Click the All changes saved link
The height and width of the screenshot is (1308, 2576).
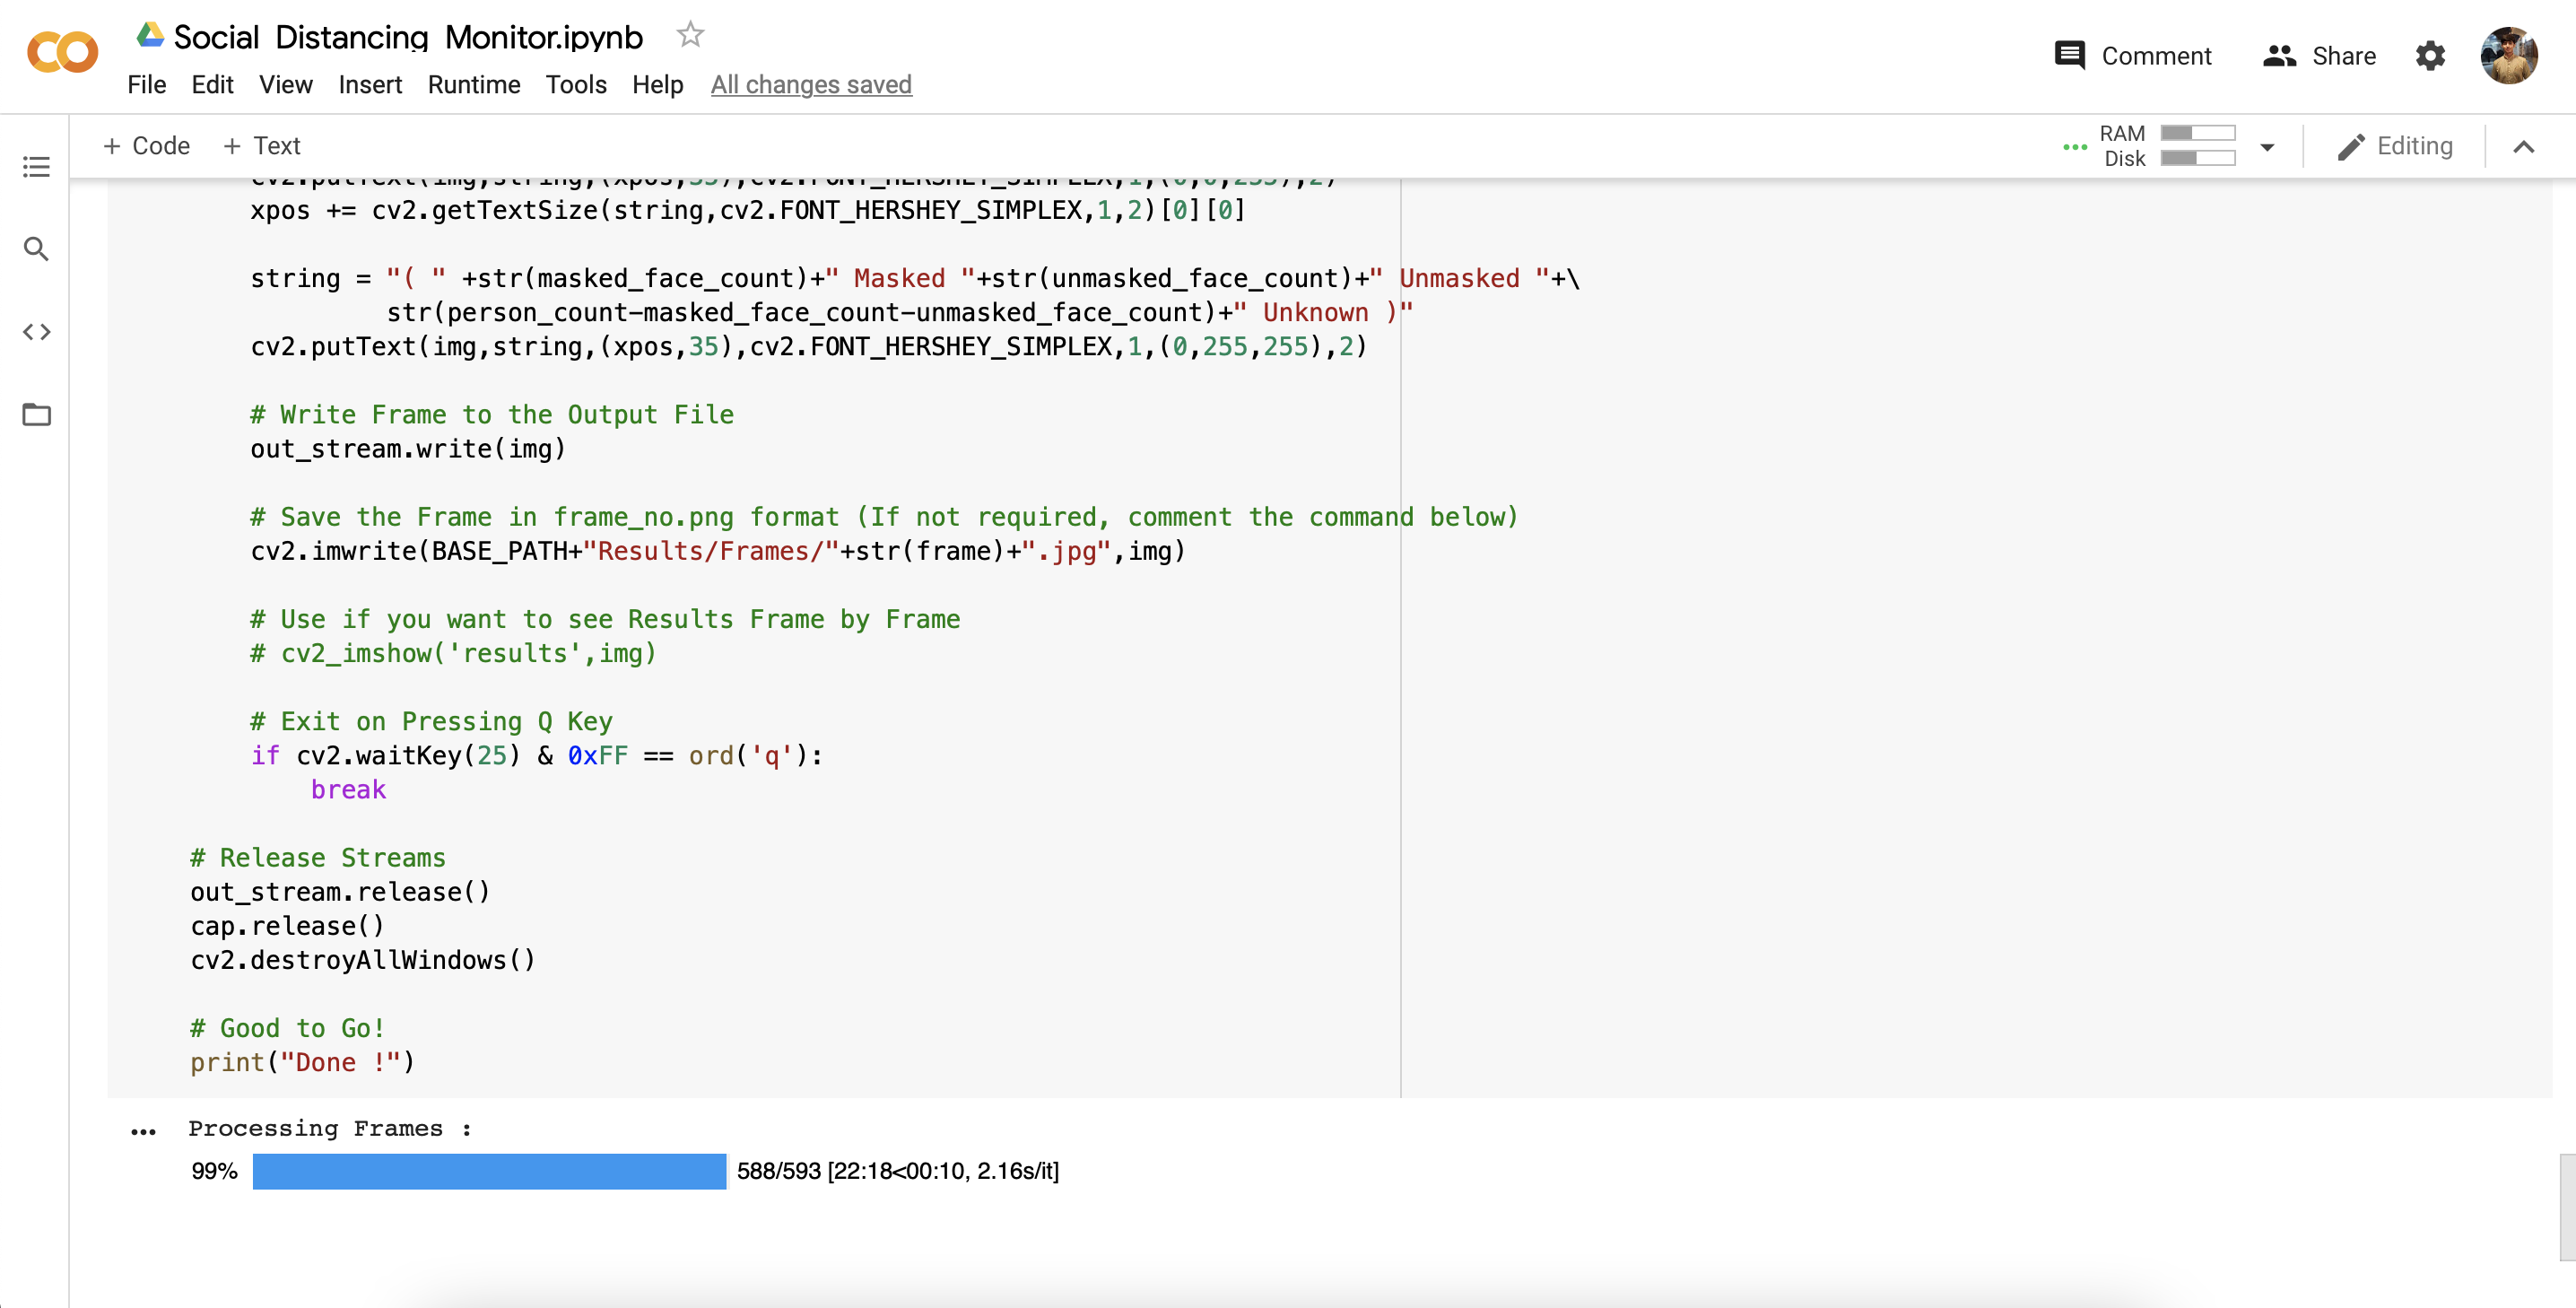click(x=811, y=85)
